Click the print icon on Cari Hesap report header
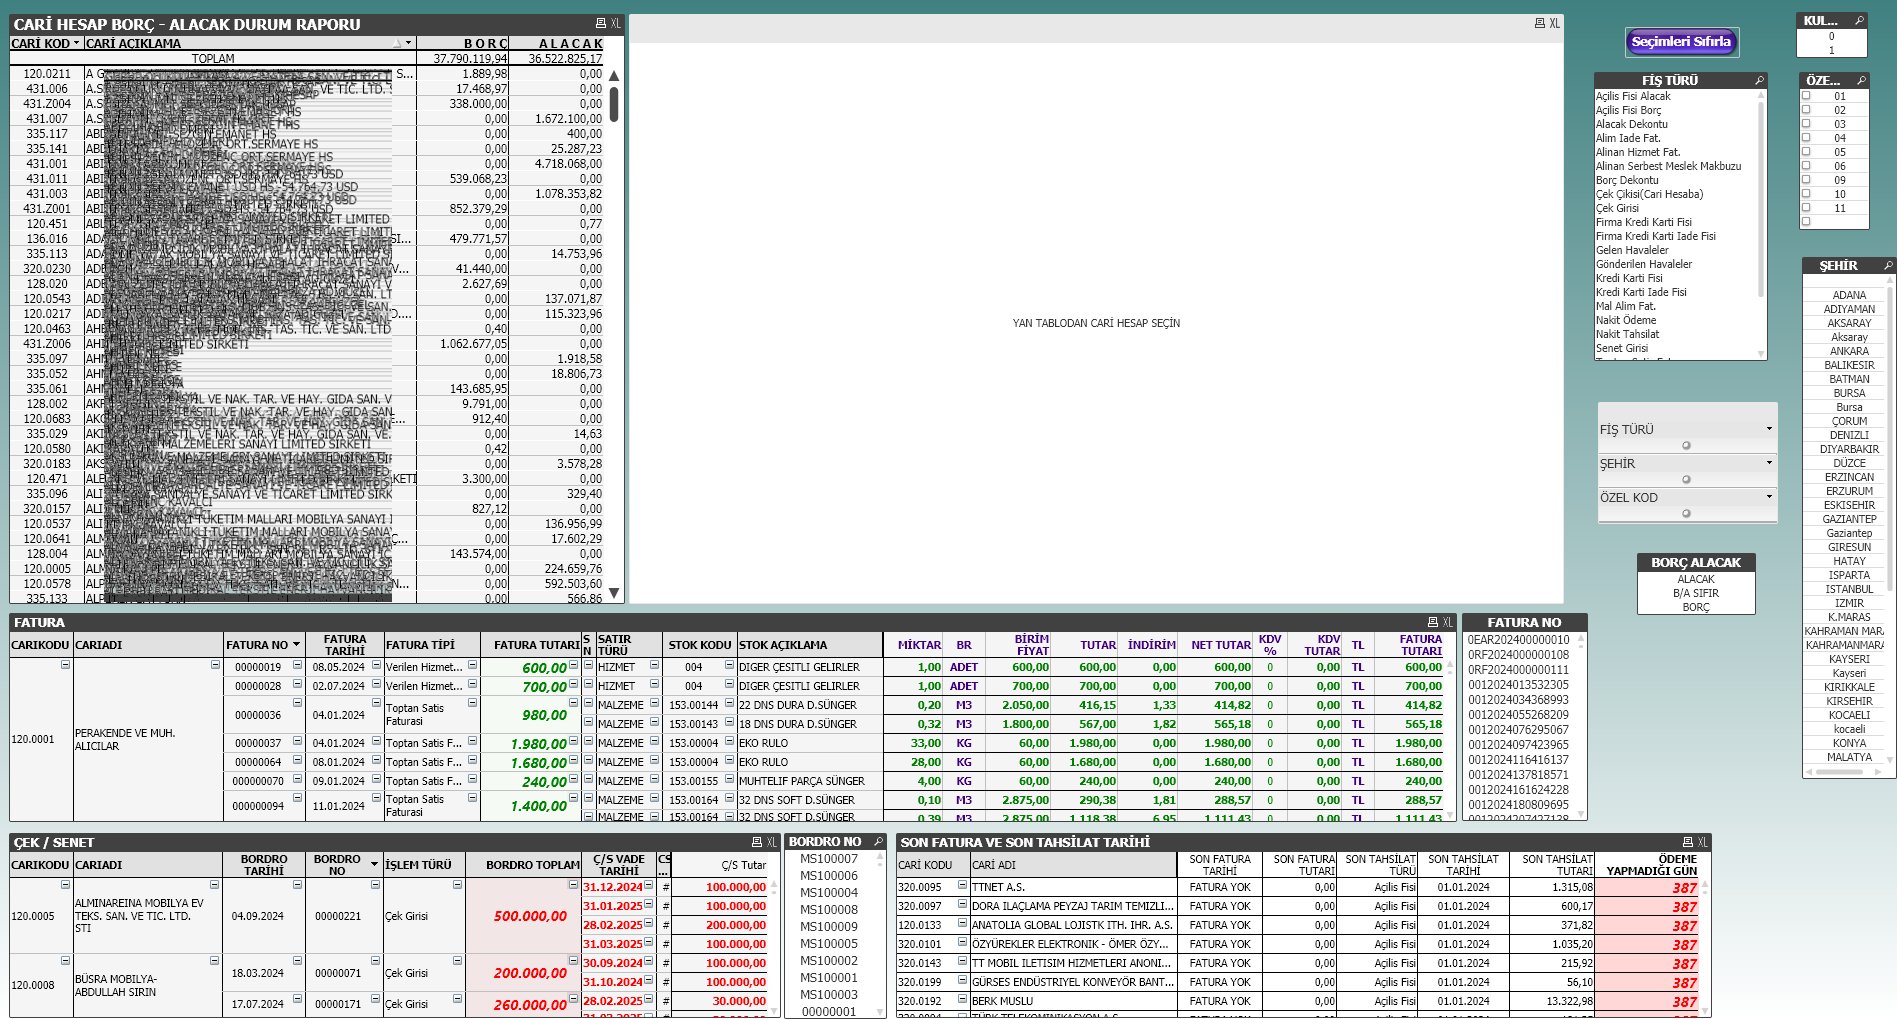 [600, 23]
